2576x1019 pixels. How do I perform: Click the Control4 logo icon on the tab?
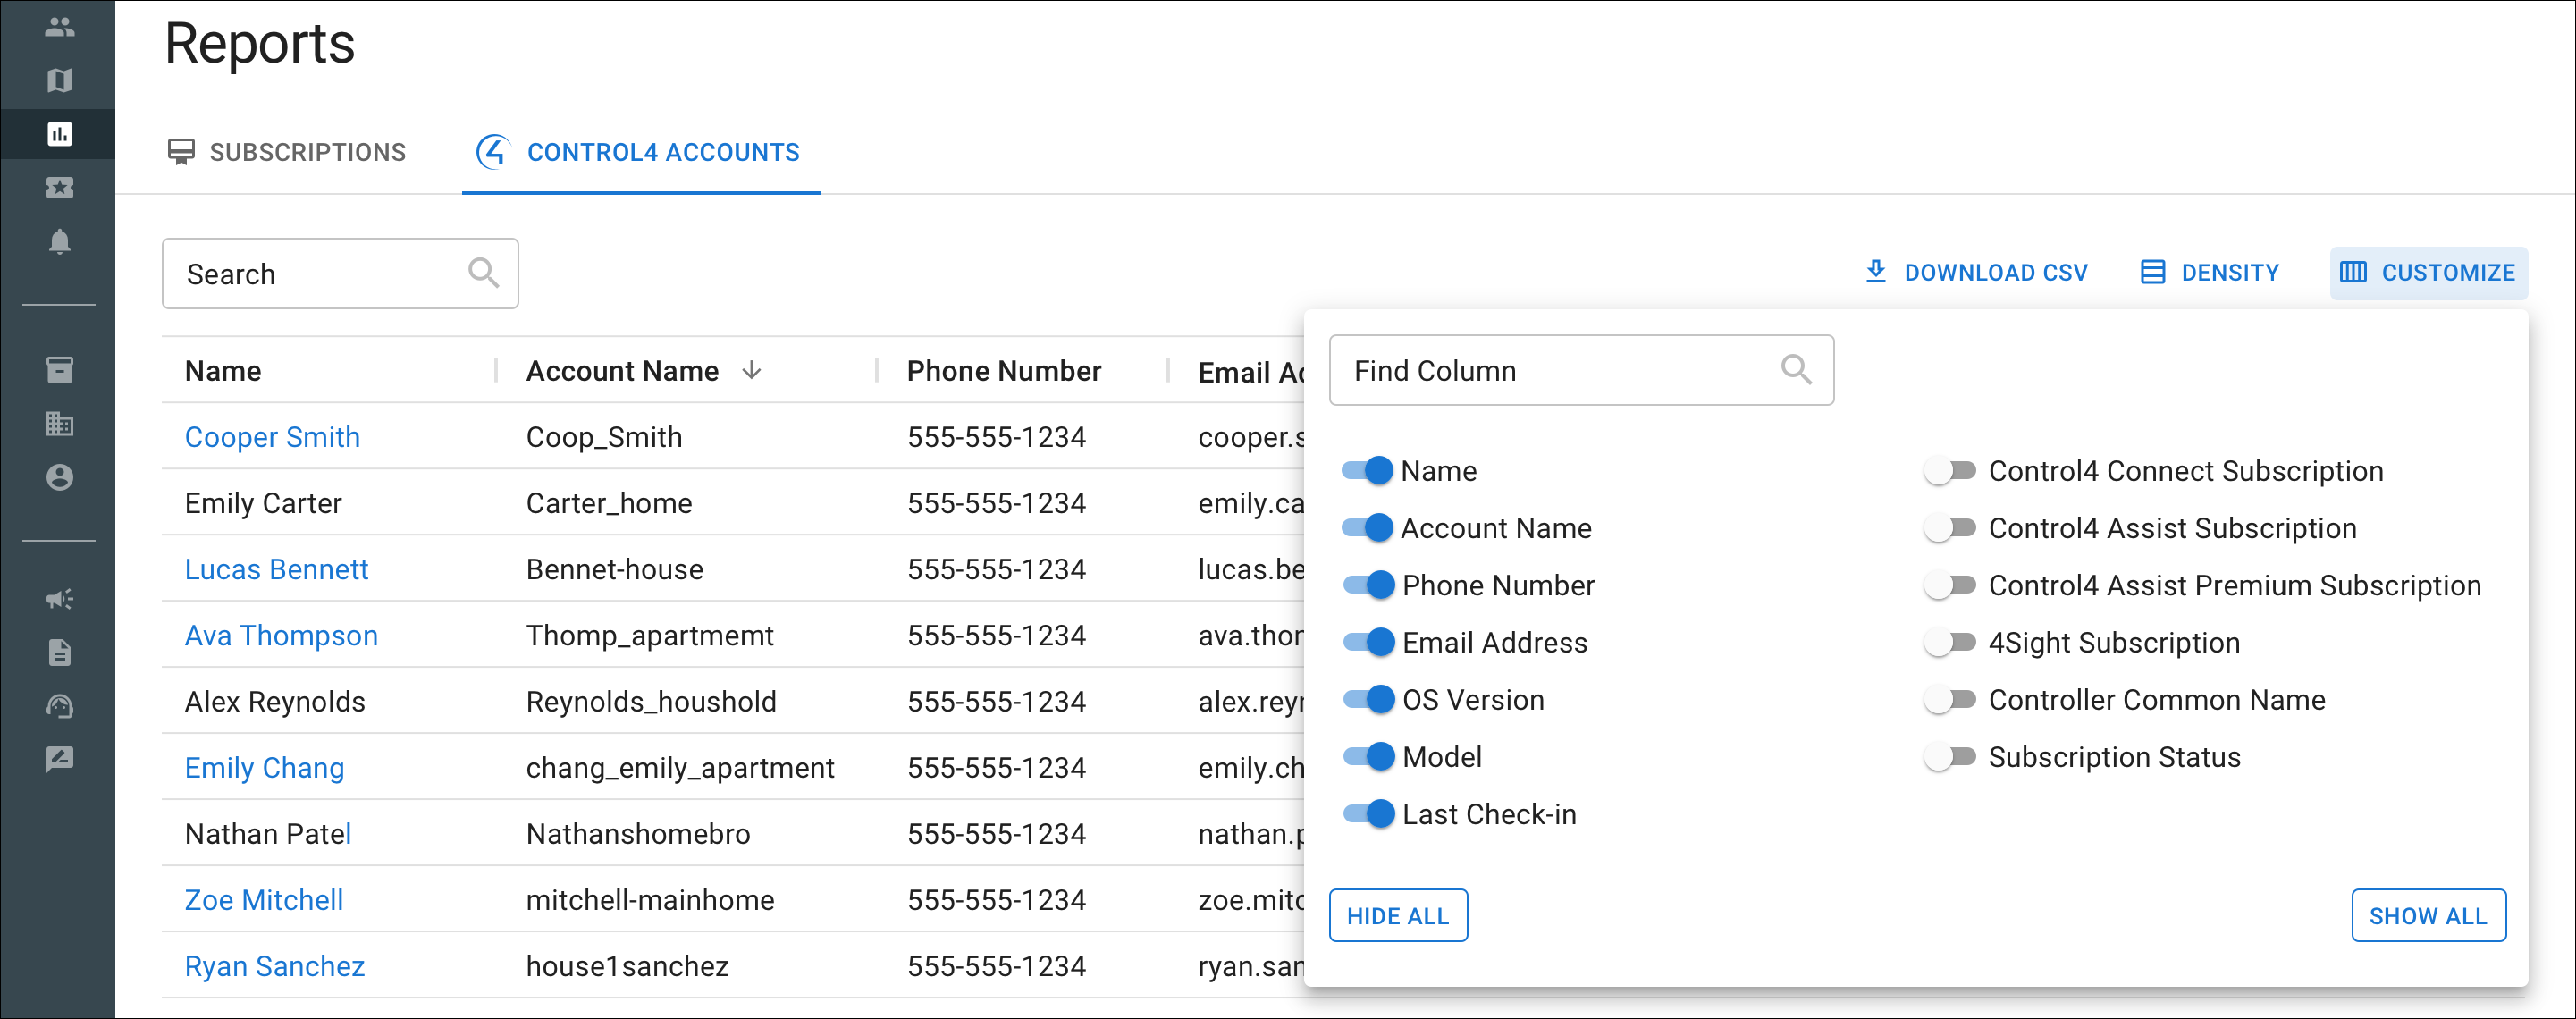click(x=493, y=152)
